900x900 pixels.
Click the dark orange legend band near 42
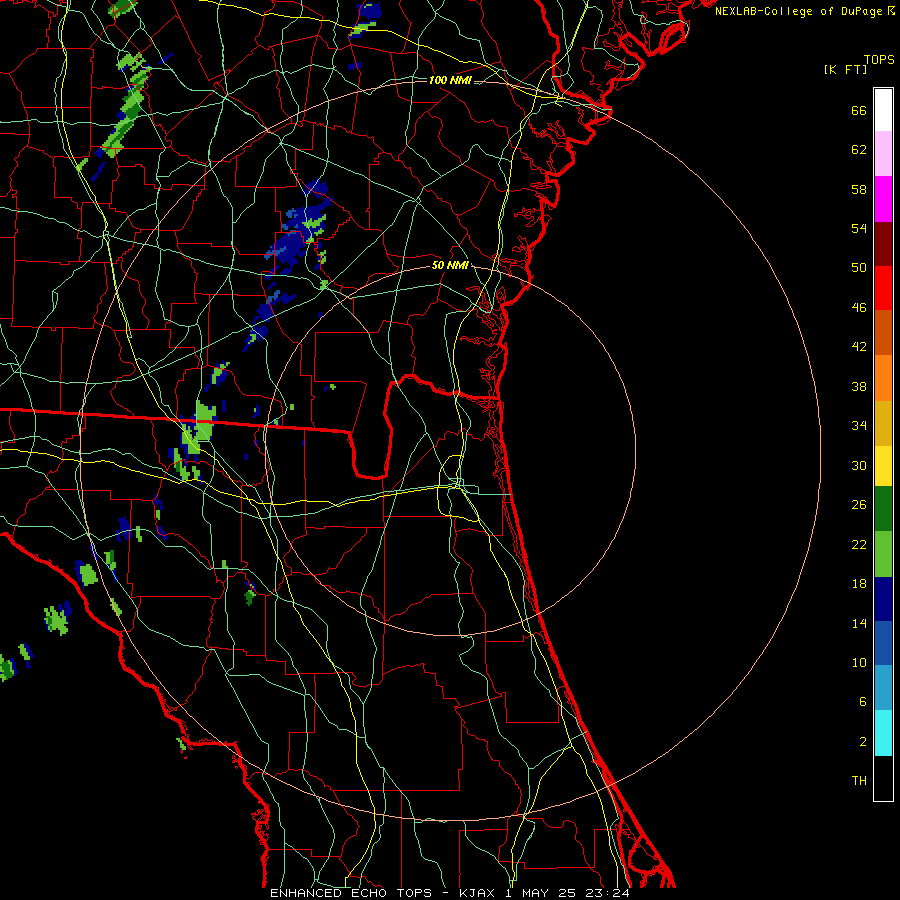click(883, 333)
